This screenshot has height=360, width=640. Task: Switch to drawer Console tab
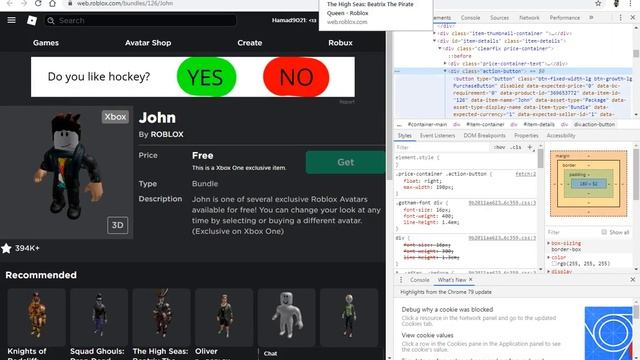point(420,280)
